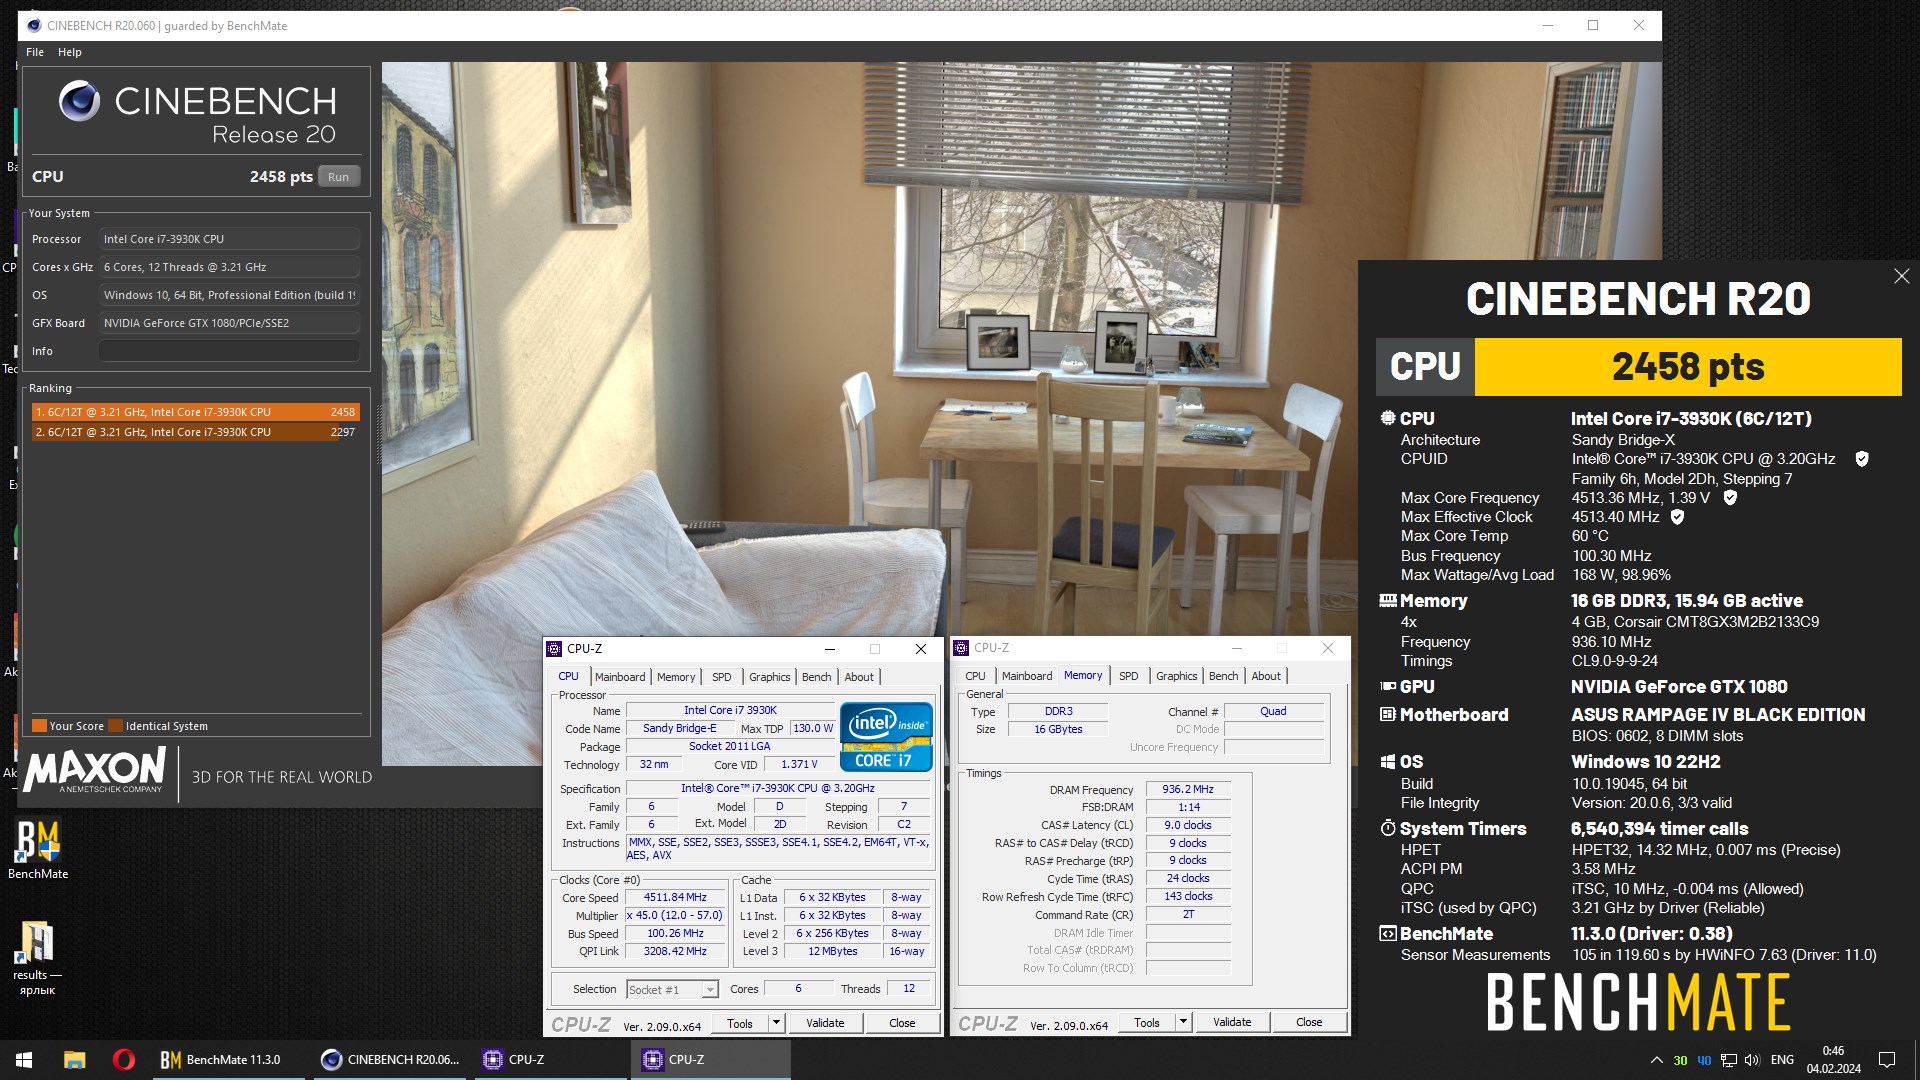Screen dimensions: 1920x1080
Task: Open the Help menu in Cinebench
Action: tap(69, 52)
